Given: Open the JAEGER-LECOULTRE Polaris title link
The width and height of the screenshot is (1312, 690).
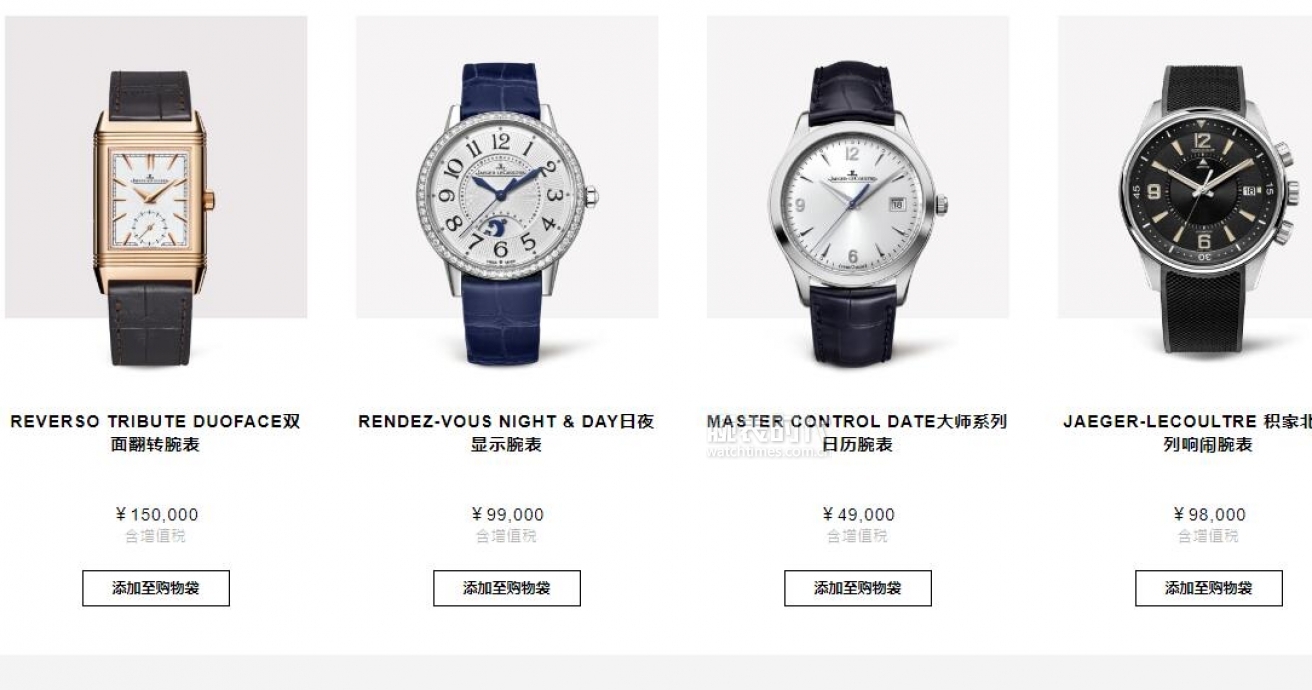Looking at the screenshot, I should pyautogui.click(x=1188, y=433).
